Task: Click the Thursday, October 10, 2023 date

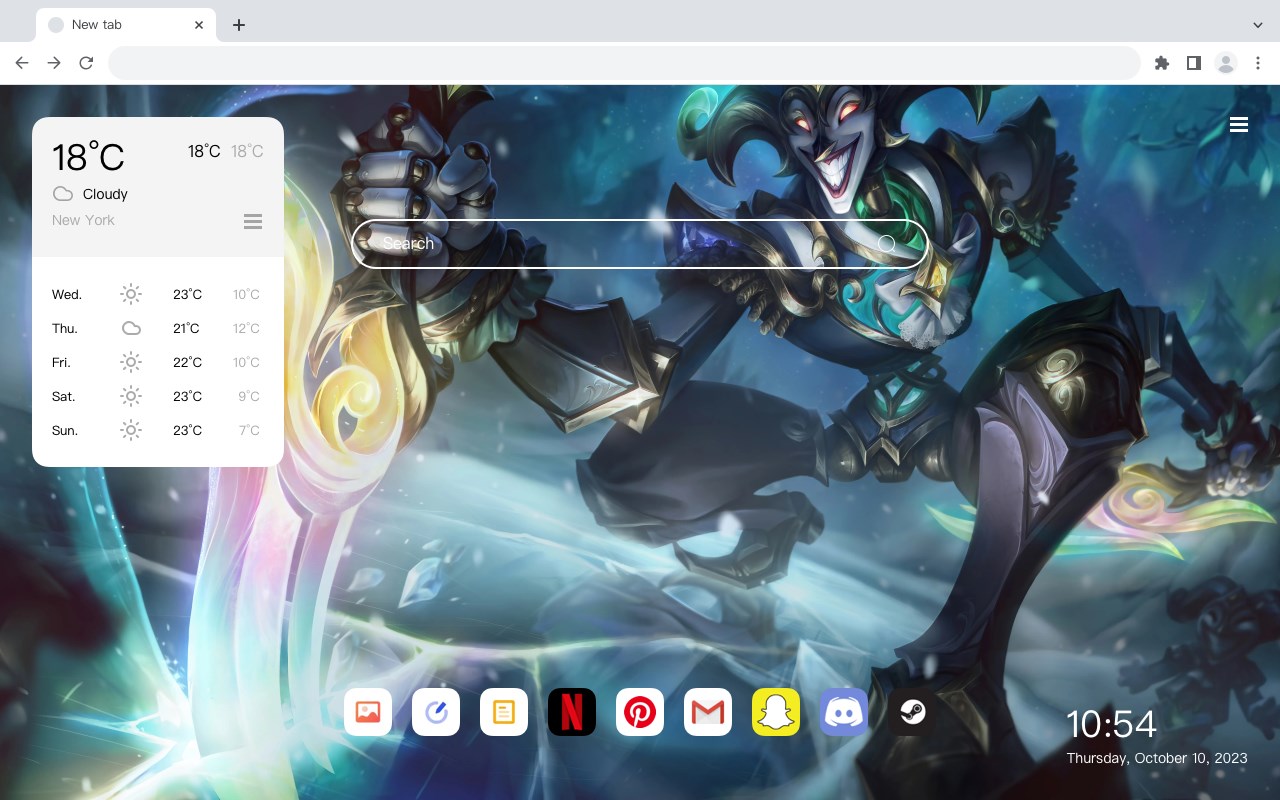Action: pyautogui.click(x=1157, y=758)
